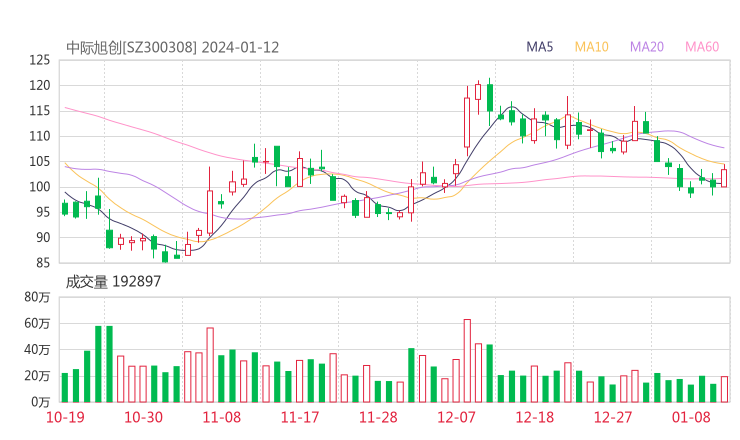
Task: Click the 01-08 date axis label
Action: pyautogui.click(x=691, y=417)
